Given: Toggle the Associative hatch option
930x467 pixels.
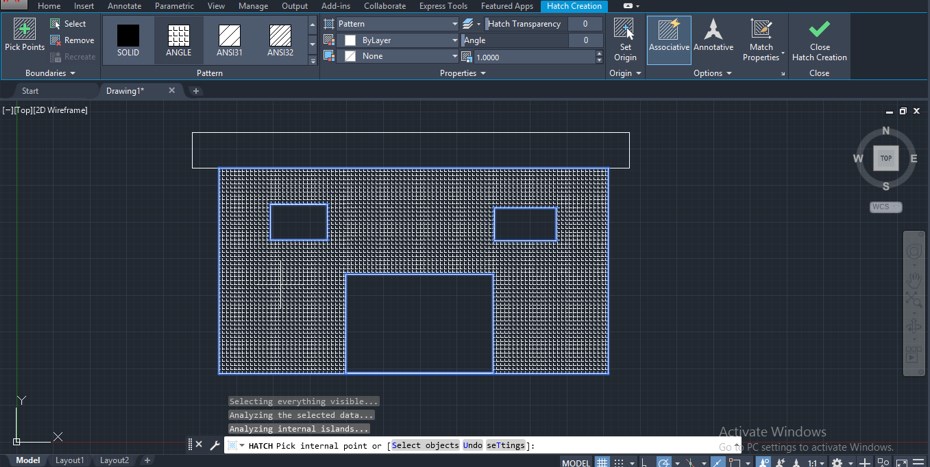Looking at the screenshot, I should [x=669, y=40].
